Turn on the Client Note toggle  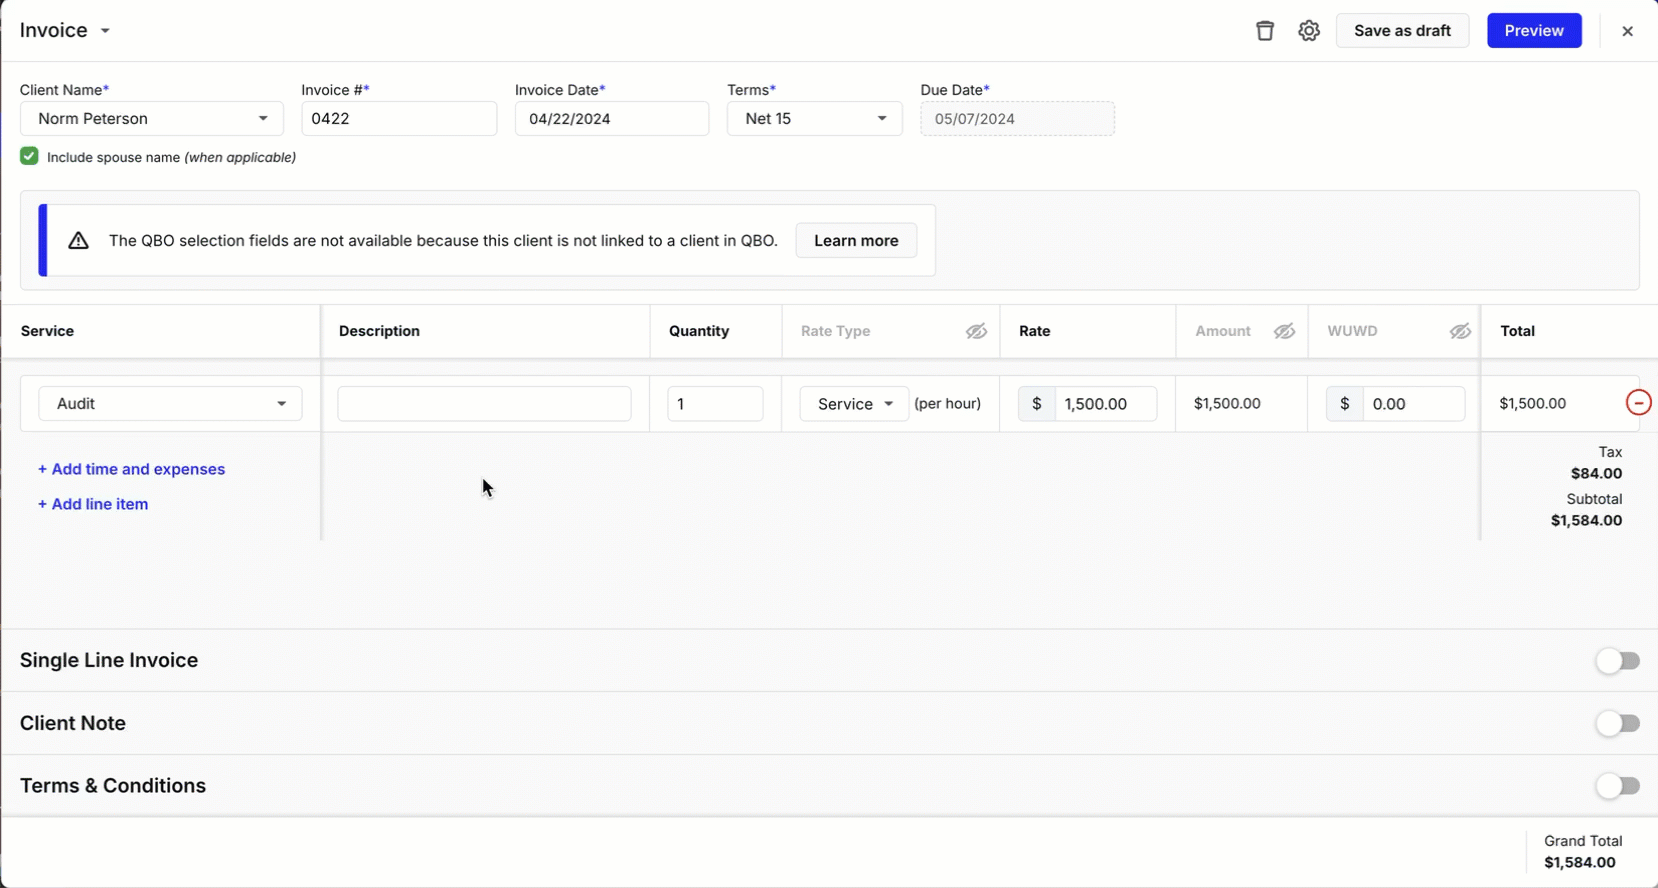pos(1617,723)
